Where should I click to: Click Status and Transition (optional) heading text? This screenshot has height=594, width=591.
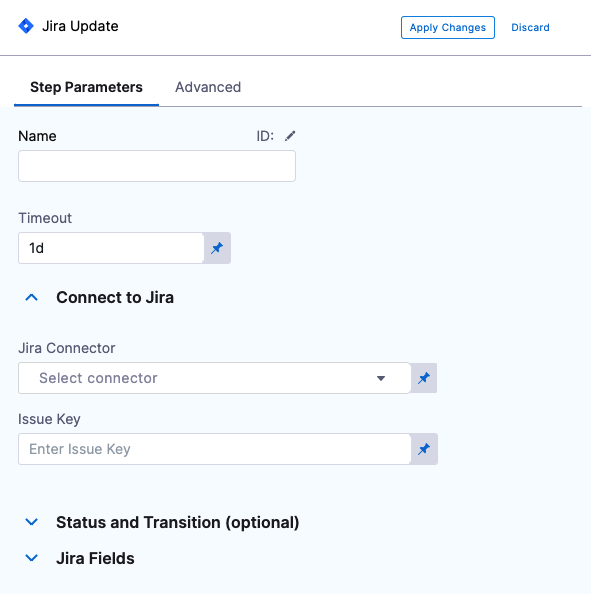coord(178,522)
